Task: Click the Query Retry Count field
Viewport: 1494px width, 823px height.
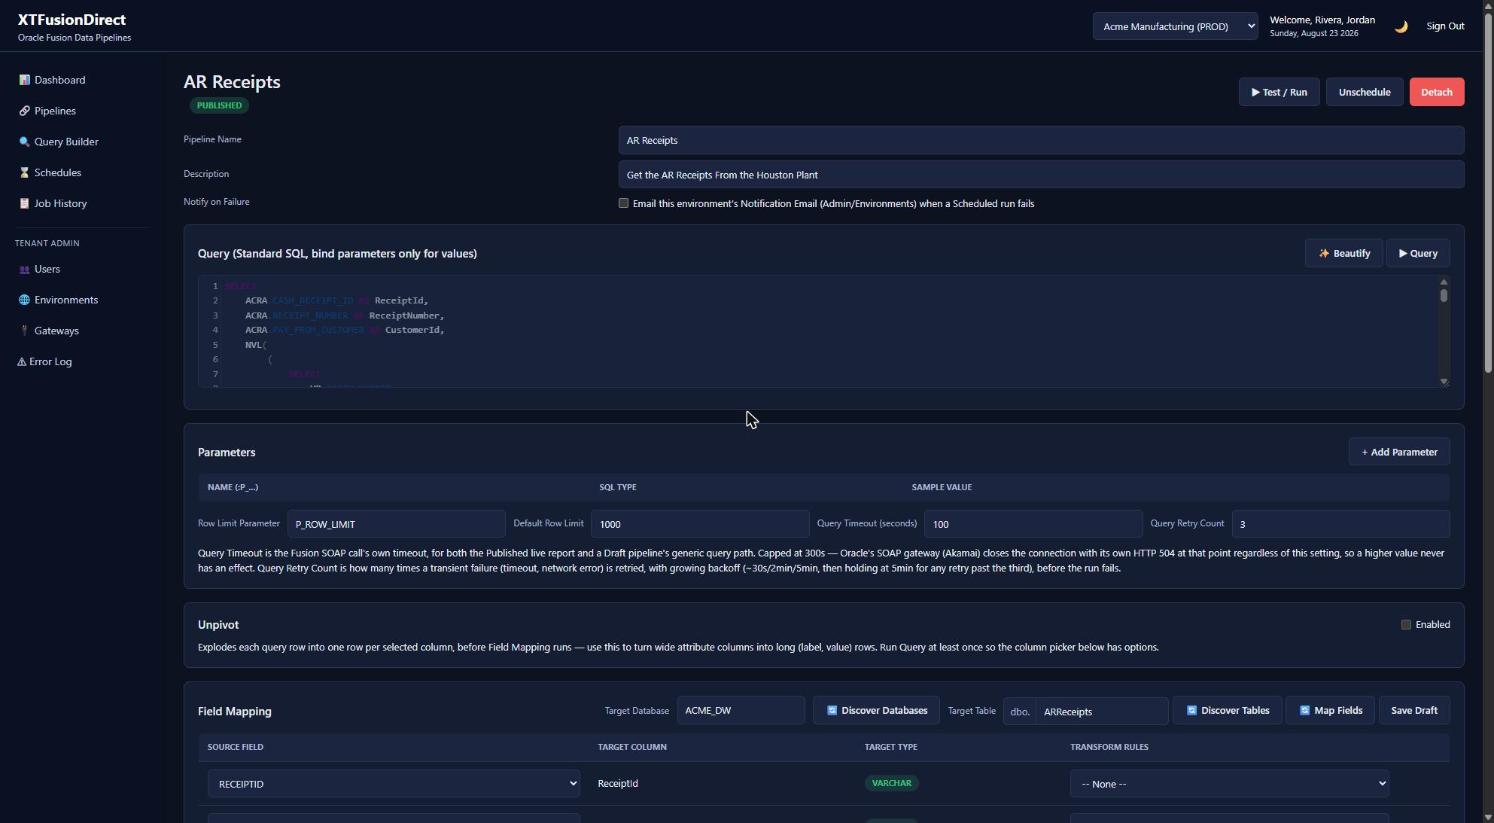Action: tap(1341, 524)
